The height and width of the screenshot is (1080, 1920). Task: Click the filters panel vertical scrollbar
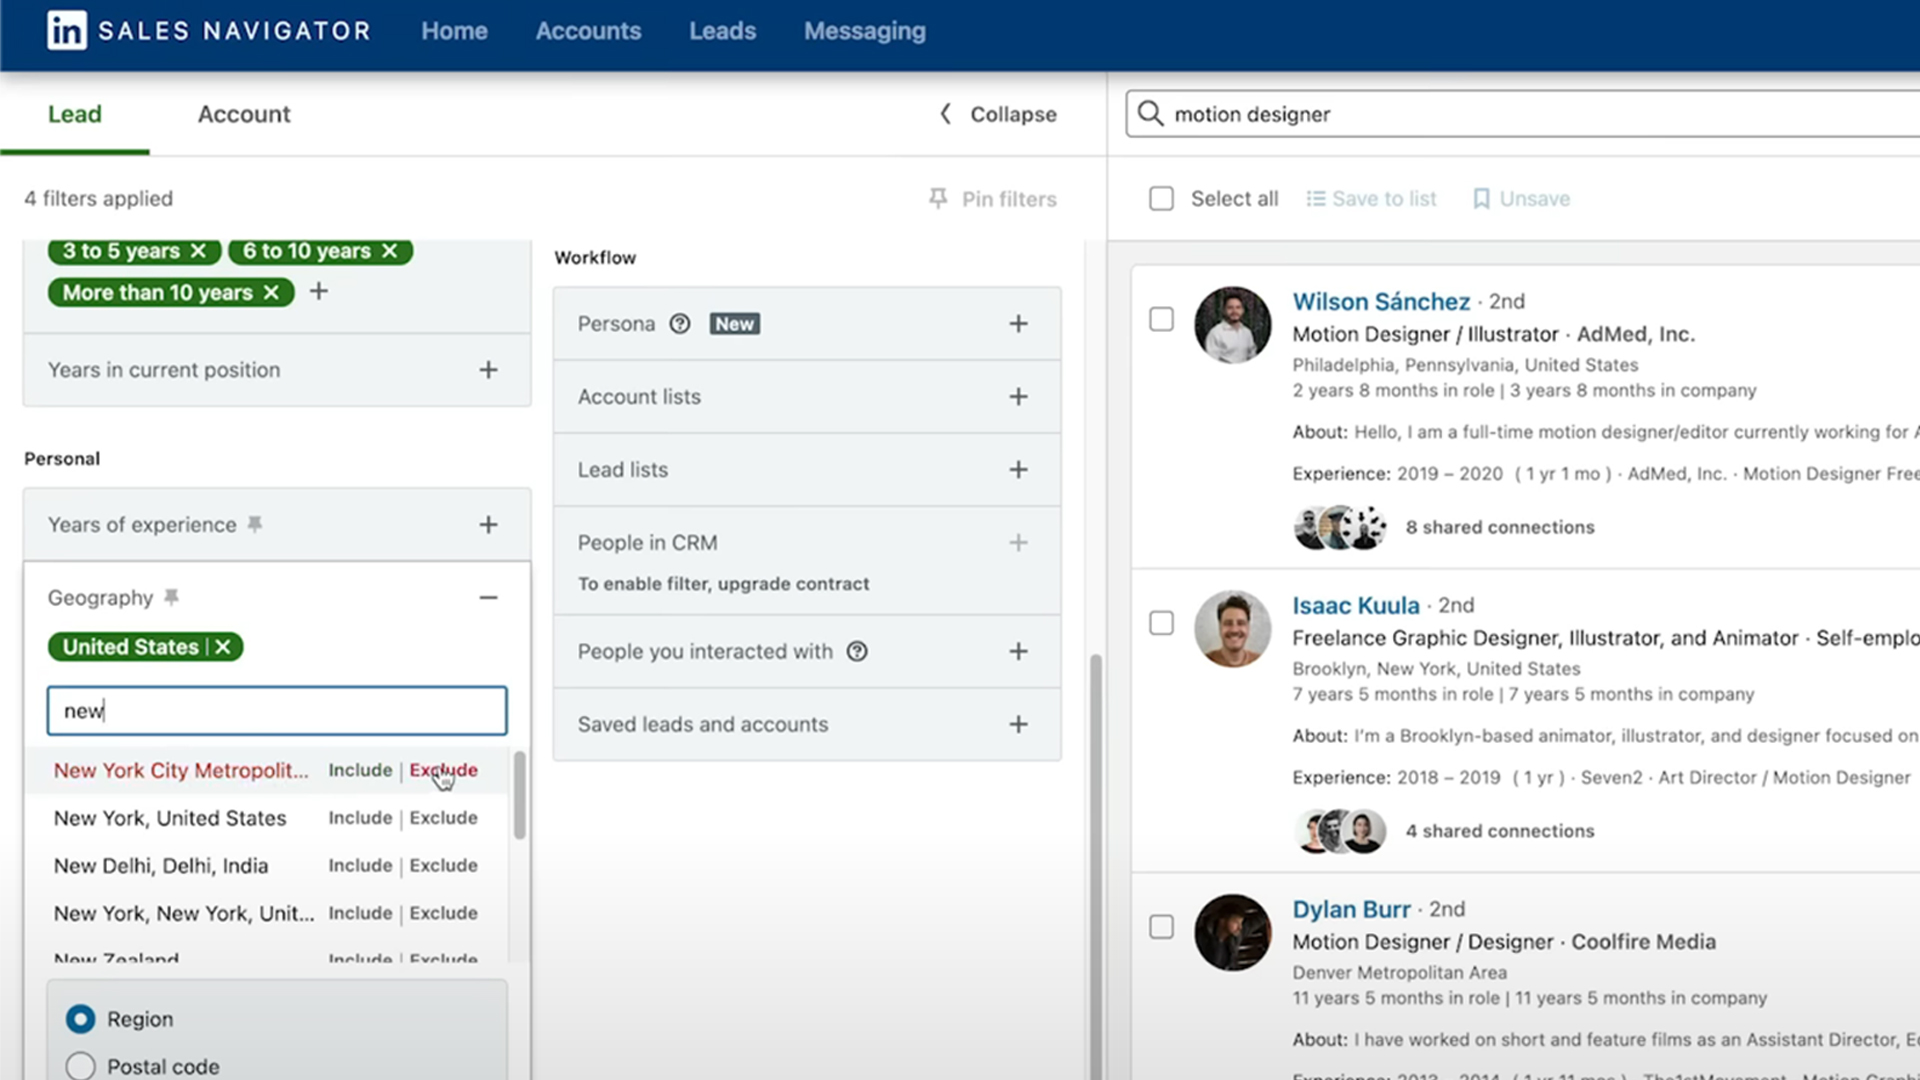pyautogui.click(x=1096, y=865)
